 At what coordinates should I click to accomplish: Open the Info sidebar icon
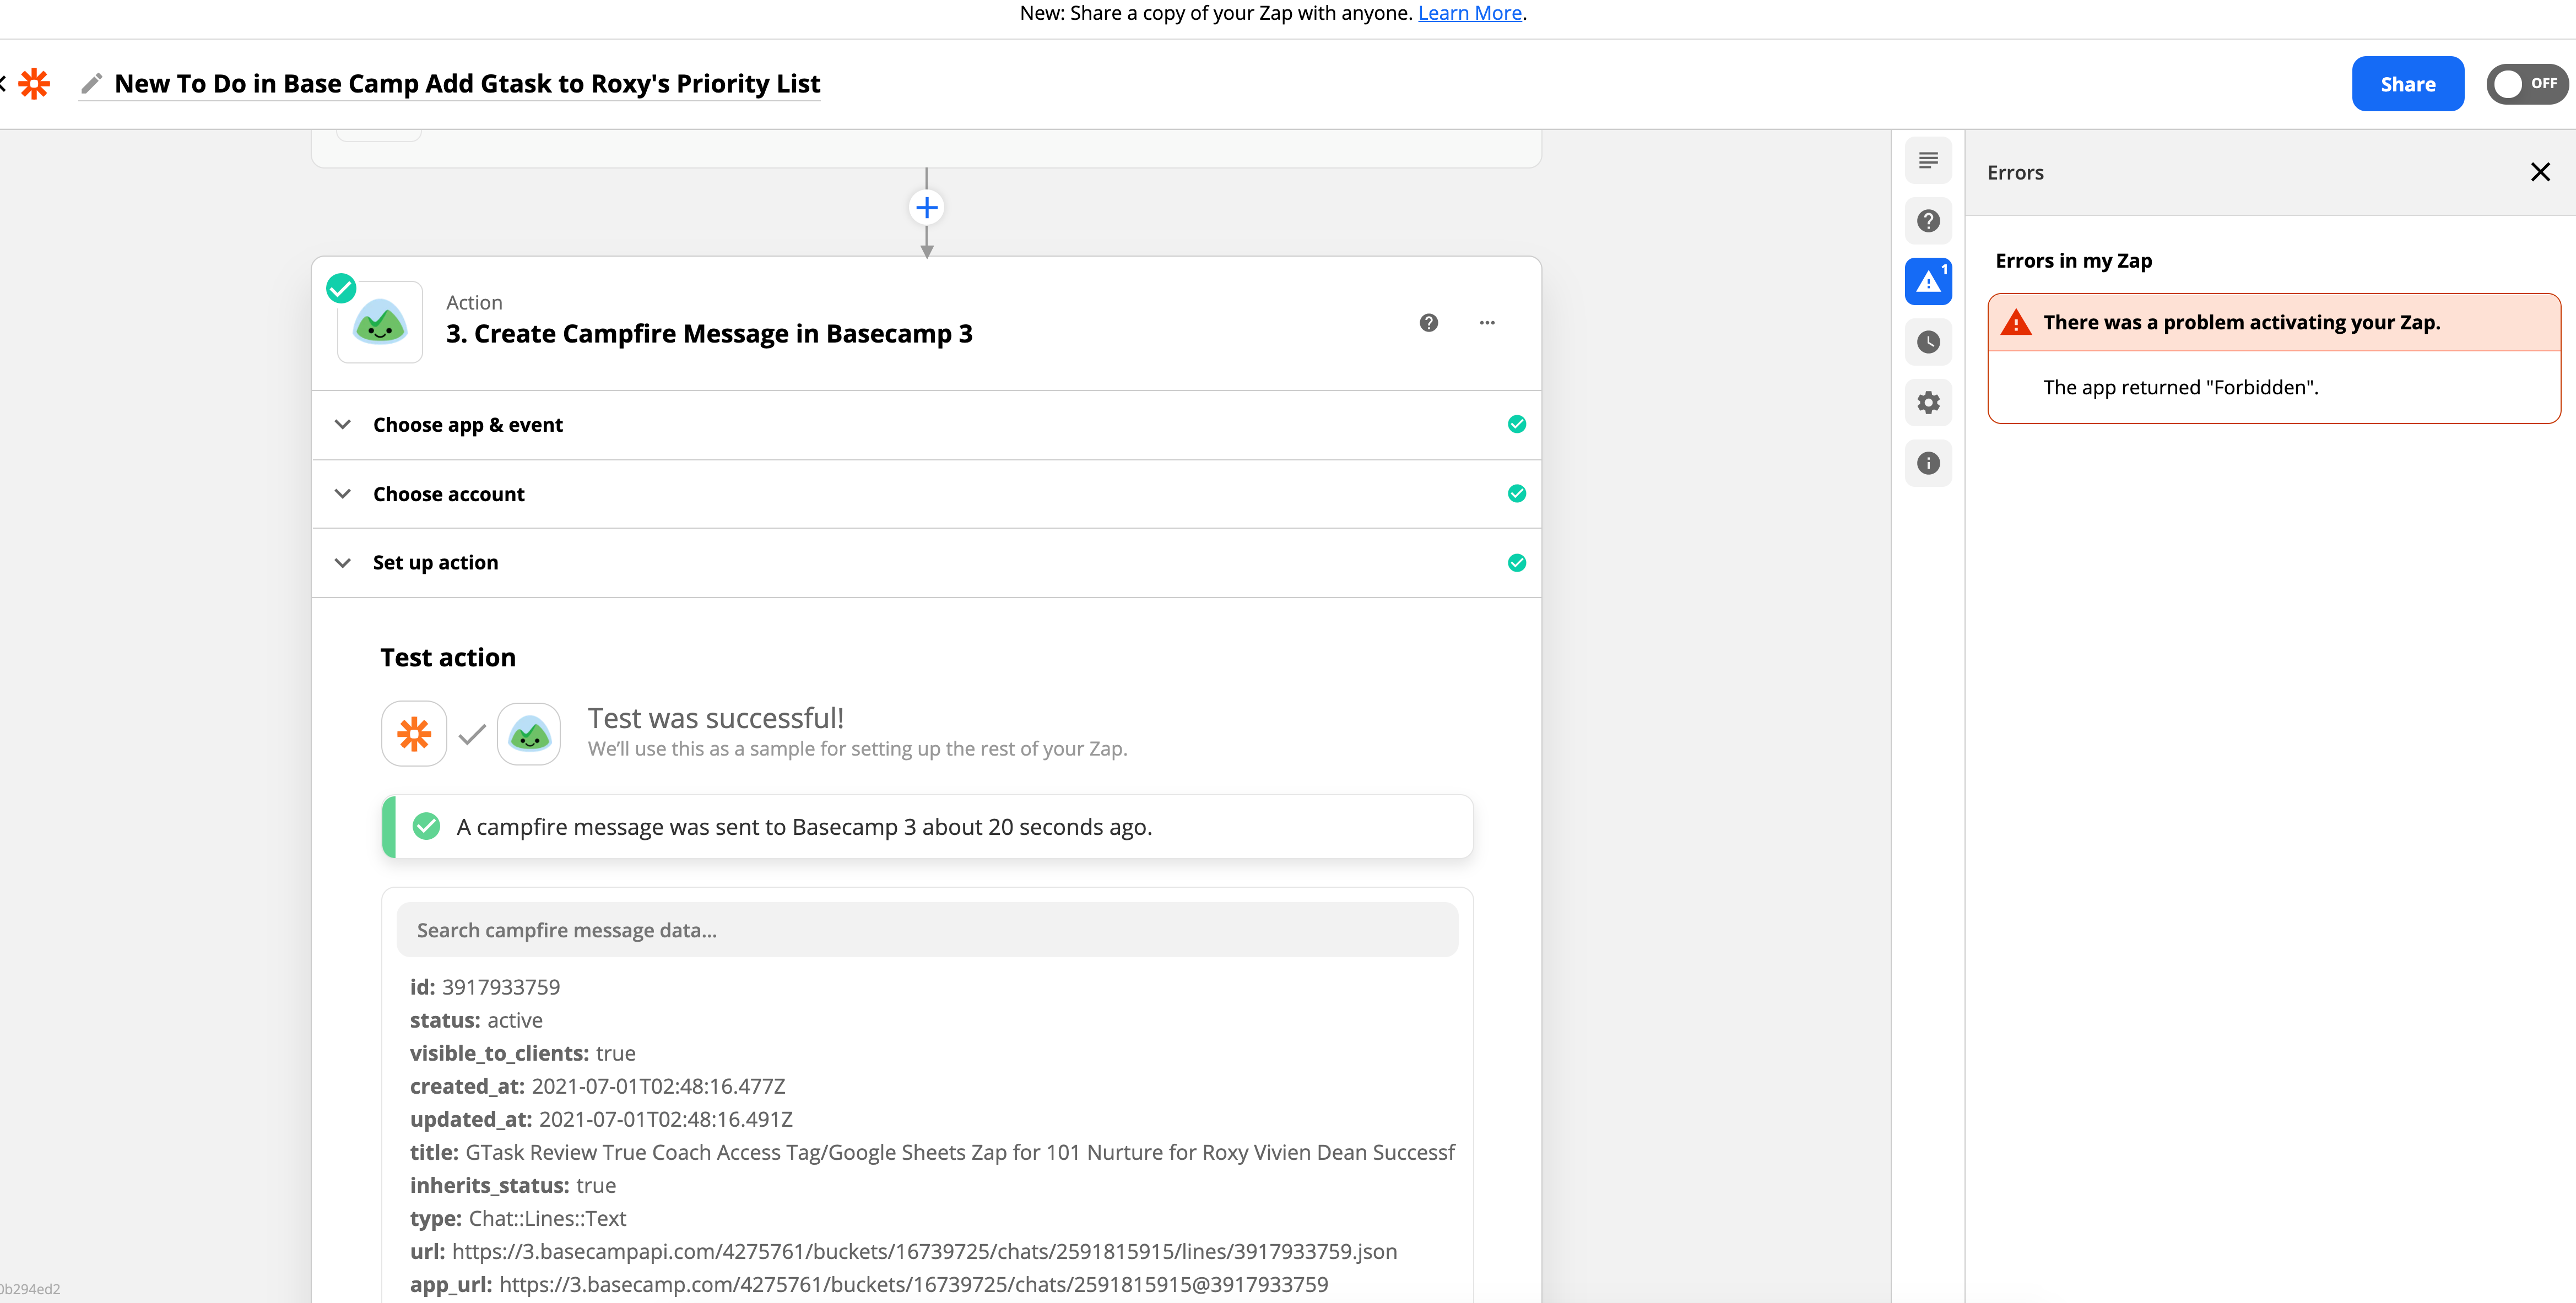pyautogui.click(x=1928, y=463)
